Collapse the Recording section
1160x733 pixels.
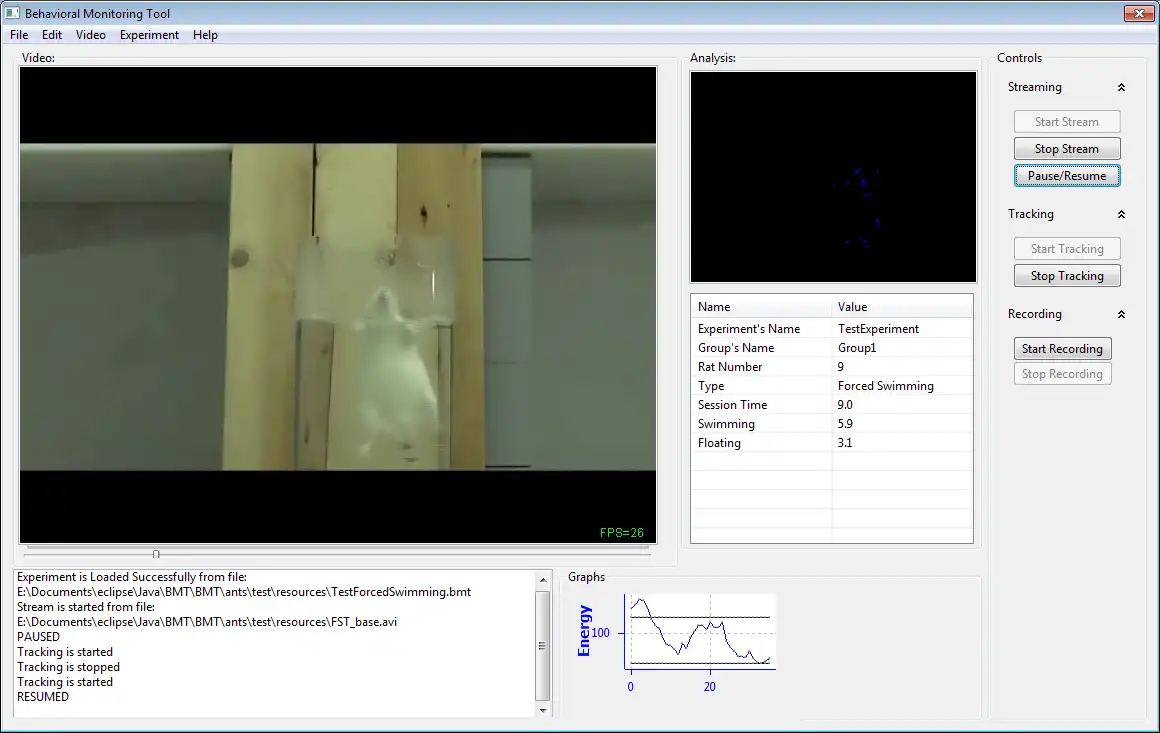[x=1121, y=314]
